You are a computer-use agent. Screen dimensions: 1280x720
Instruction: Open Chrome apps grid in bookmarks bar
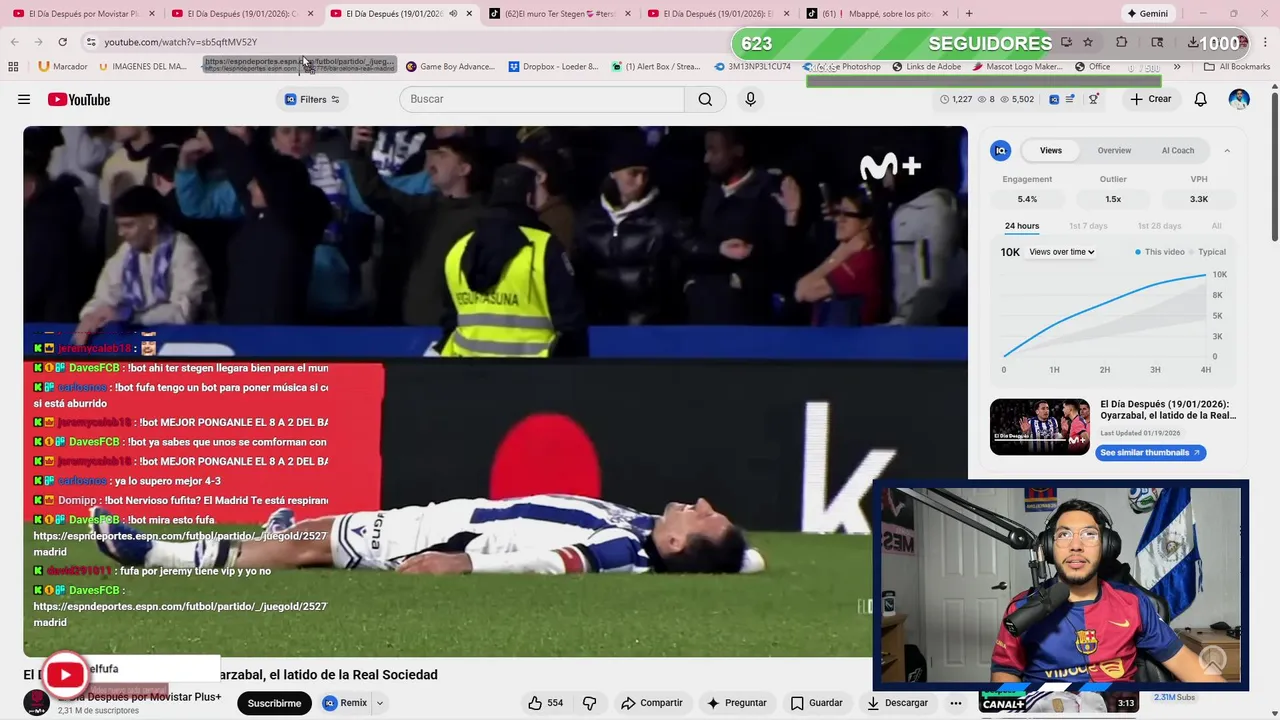(13, 67)
